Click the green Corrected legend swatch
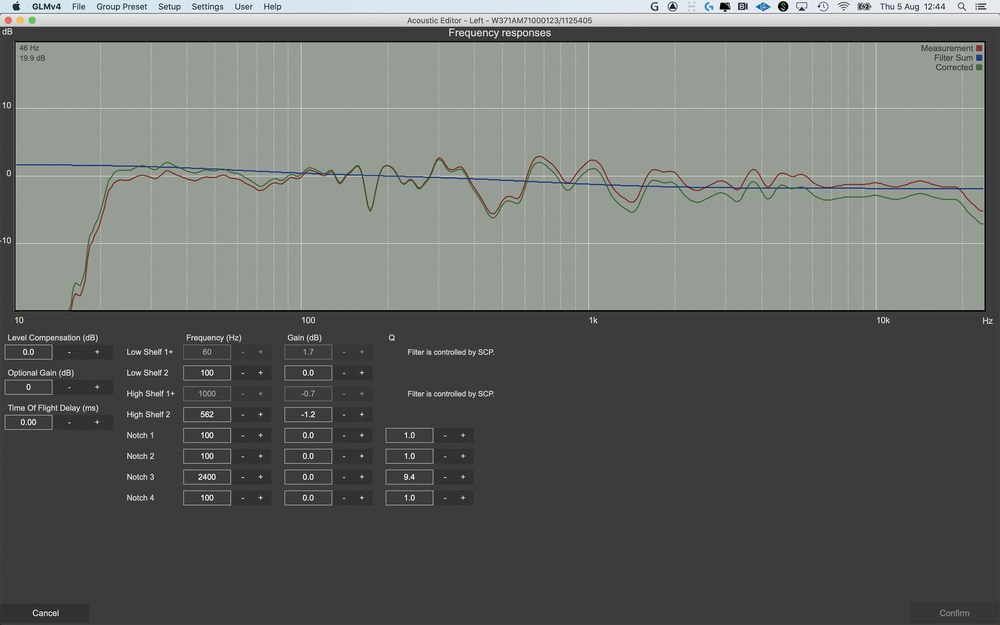The height and width of the screenshot is (625, 1000). click(x=979, y=68)
